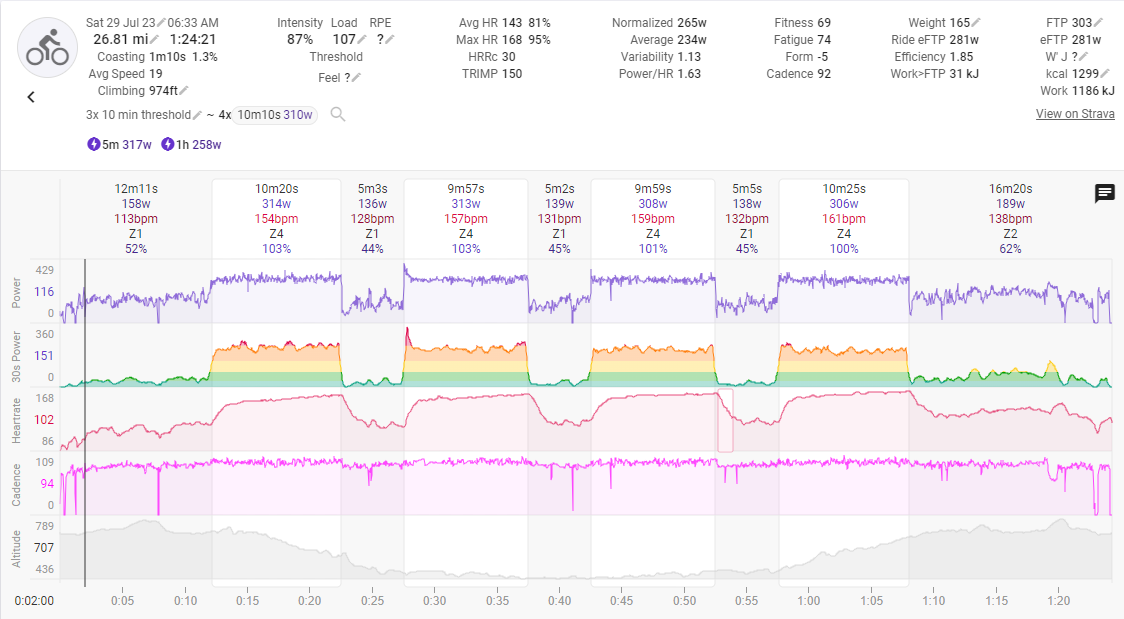Click the small highlighted heart rate selection box
The width and height of the screenshot is (1124, 619).
725,421
